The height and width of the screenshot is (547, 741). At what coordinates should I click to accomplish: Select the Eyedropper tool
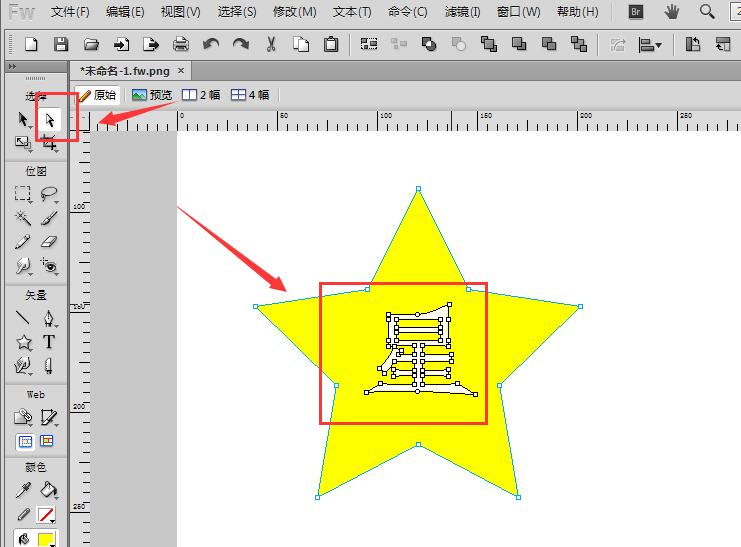click(x=23, y=490)
